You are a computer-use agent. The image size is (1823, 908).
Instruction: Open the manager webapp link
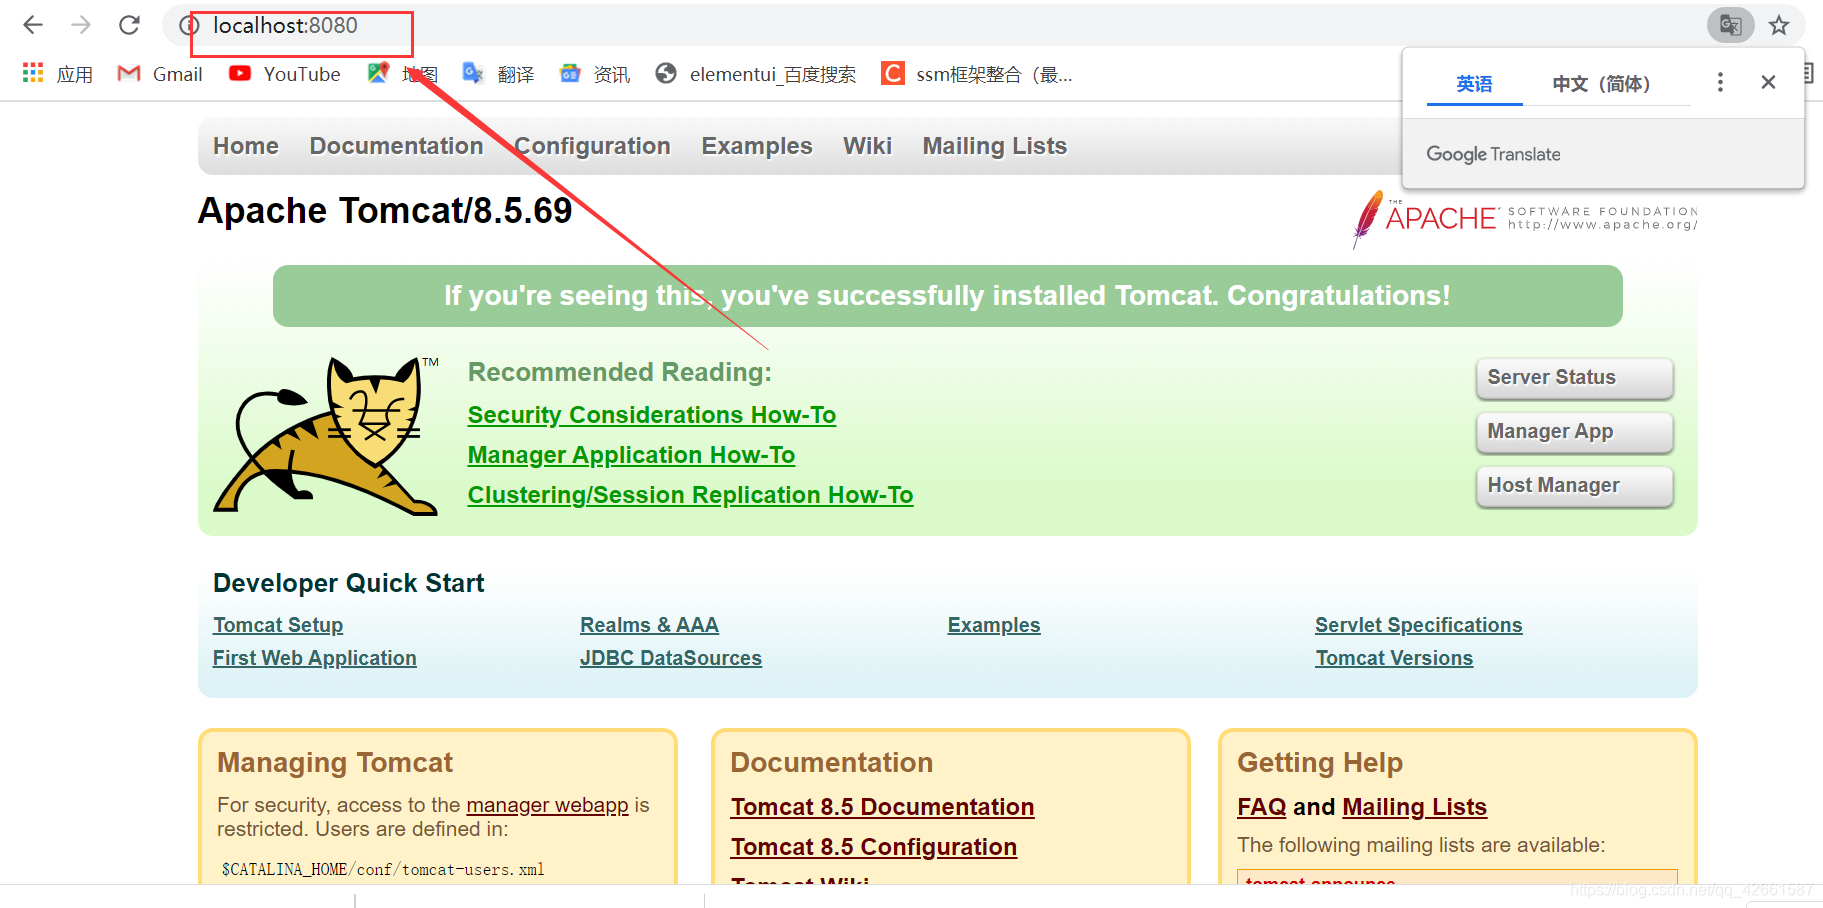(547, 805)
